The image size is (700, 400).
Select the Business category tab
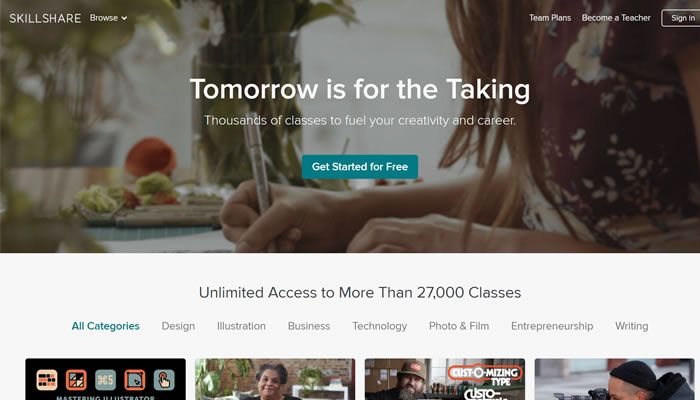coord(309,326)
